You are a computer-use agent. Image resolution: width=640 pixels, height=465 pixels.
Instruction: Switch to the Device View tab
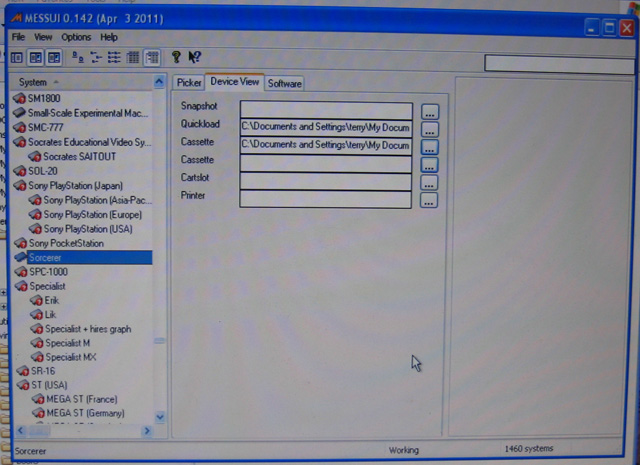[235, 81]
